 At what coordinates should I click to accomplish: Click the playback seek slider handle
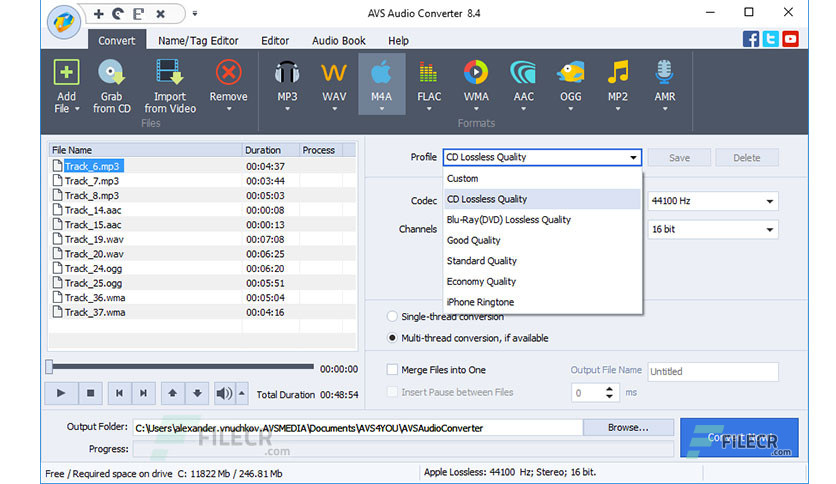click(49, 367)
